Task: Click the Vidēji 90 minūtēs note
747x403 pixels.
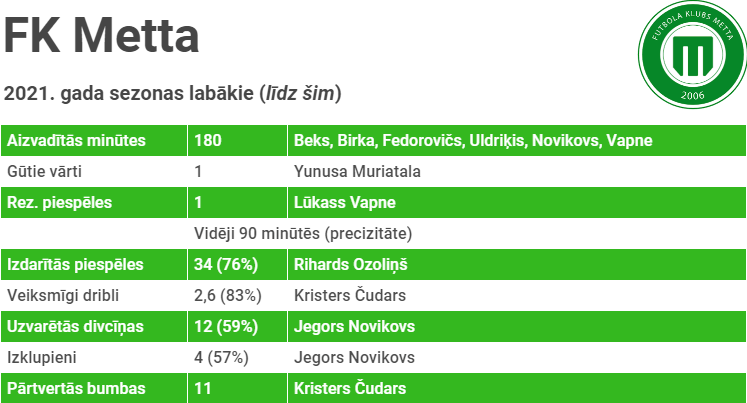Action: 303,233
